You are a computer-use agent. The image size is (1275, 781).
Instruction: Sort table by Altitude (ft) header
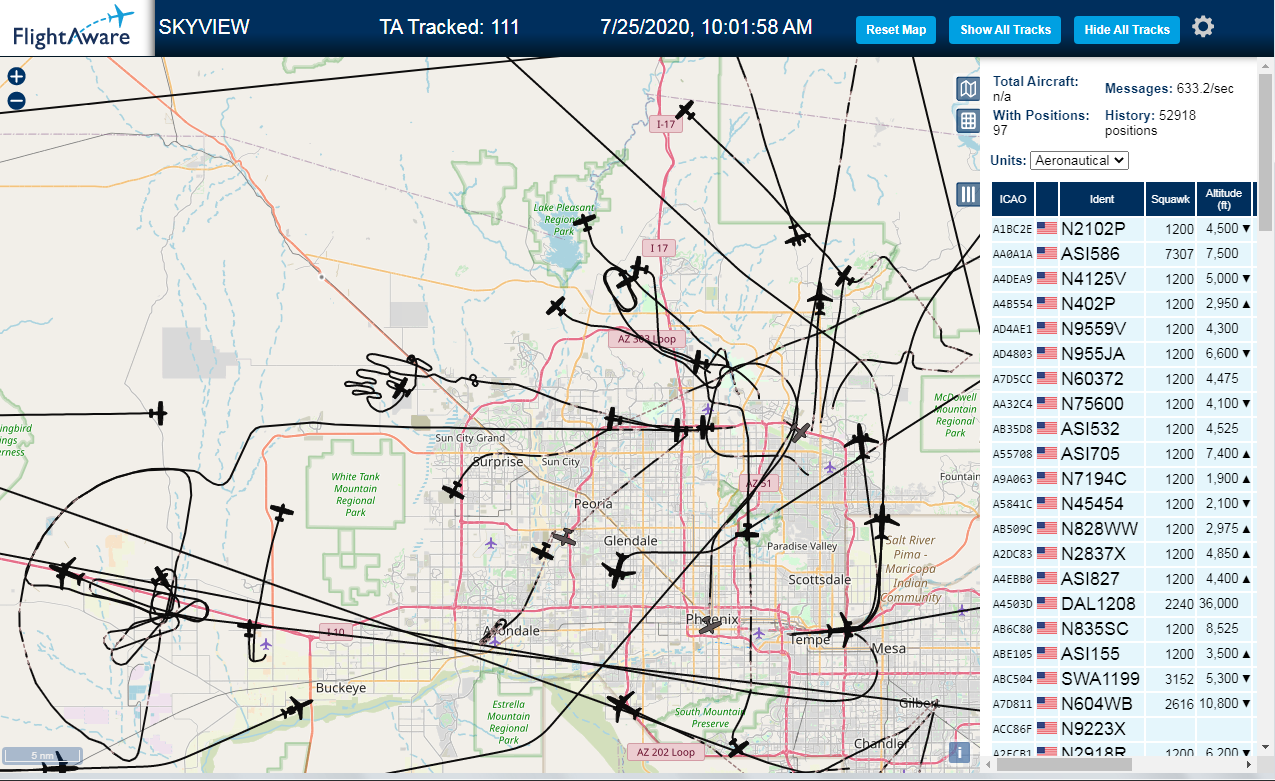[x=1223, y=199]
